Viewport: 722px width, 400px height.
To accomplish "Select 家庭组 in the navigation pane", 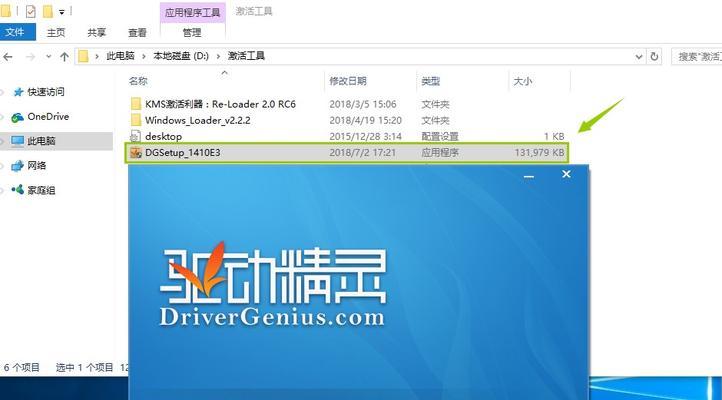I will pos(41,190).
